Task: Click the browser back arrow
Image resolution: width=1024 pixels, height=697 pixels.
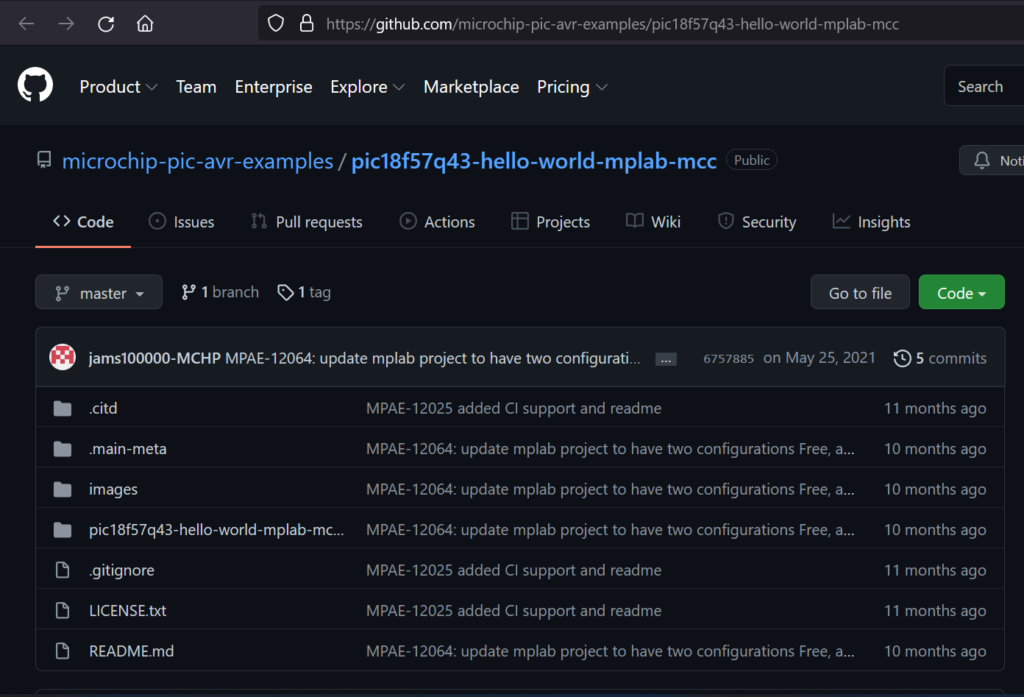Action: [27, 23]
